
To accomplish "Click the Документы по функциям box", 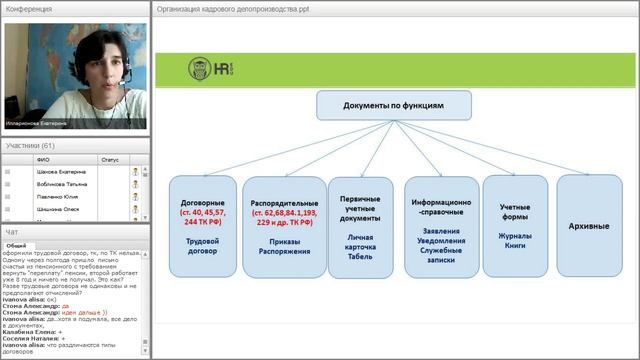I will (x=394, y=105).
